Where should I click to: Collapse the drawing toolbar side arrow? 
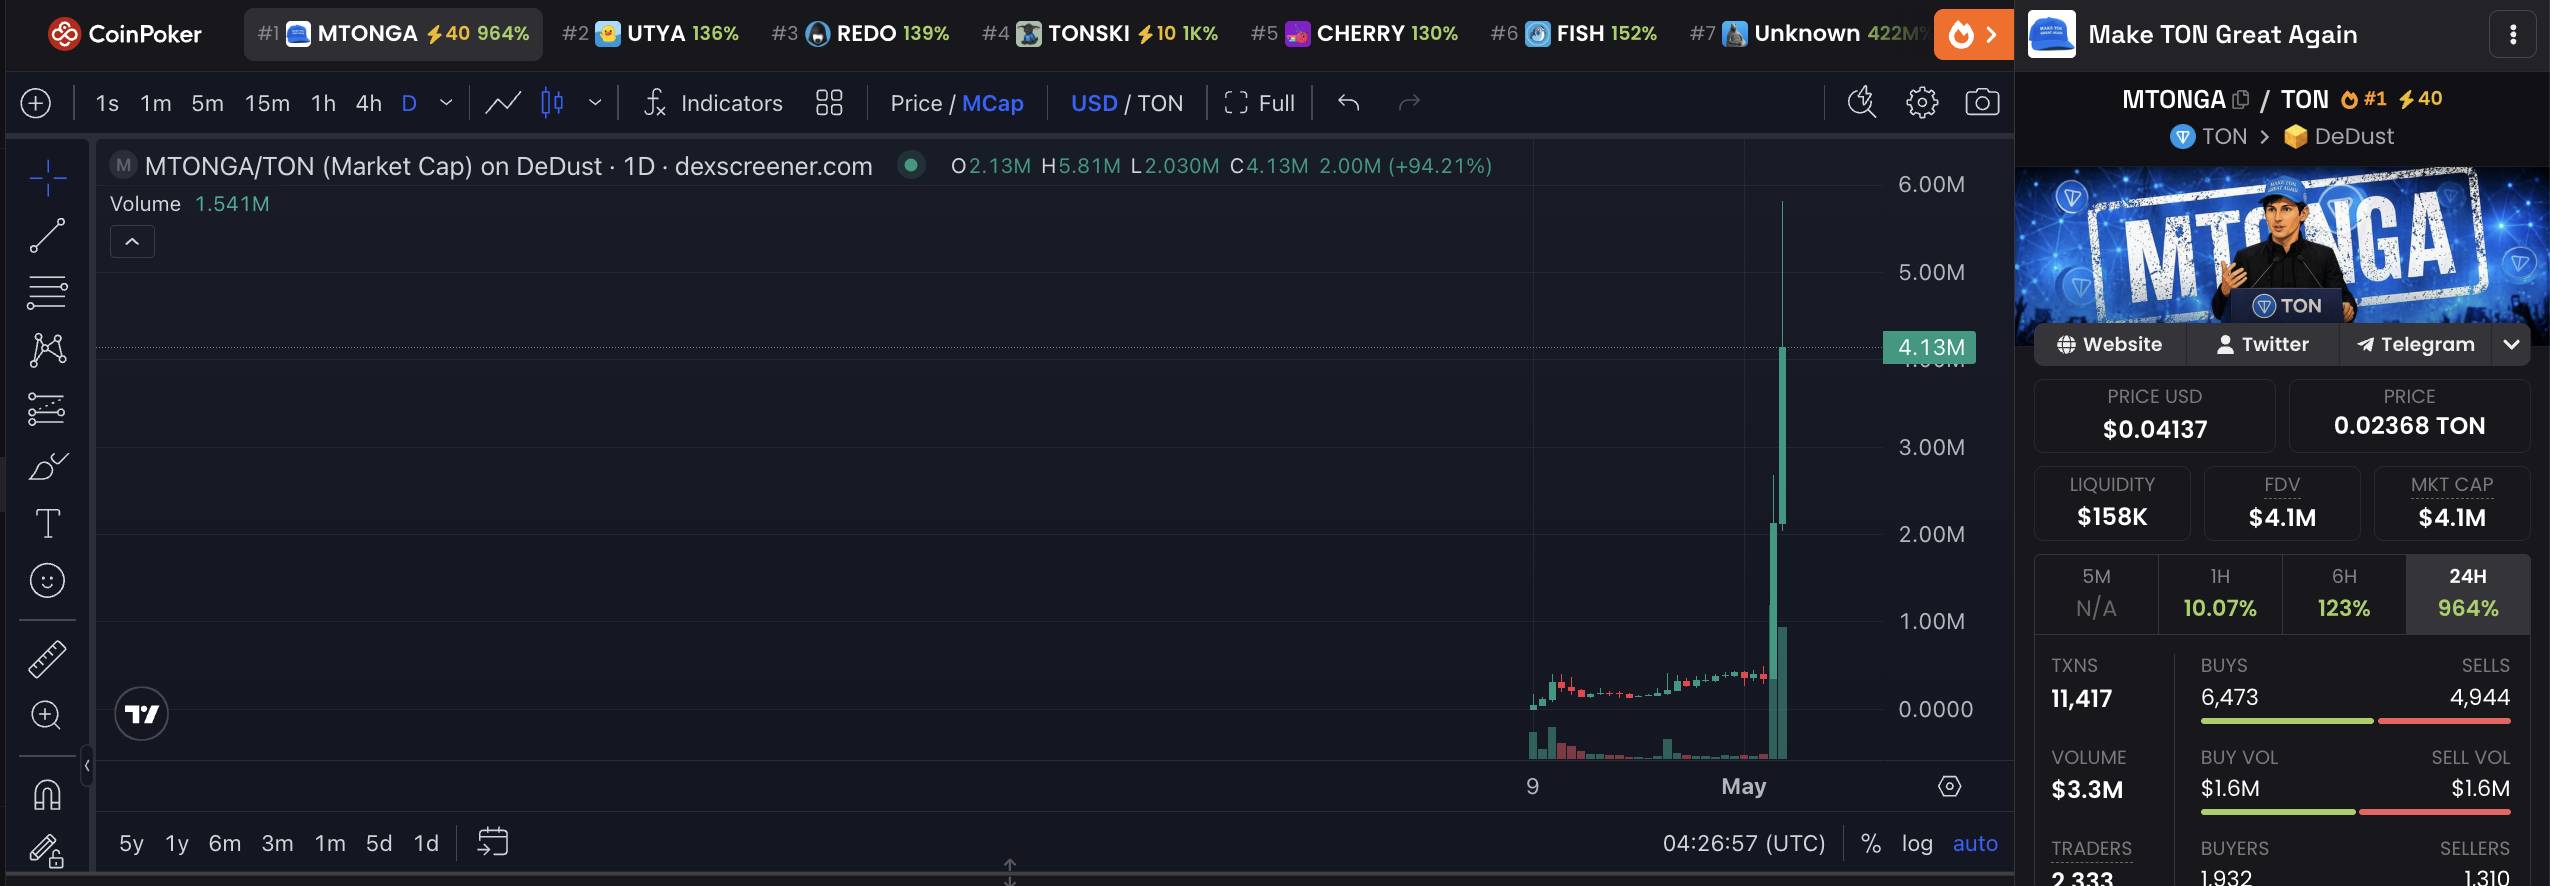click(87, 766)
